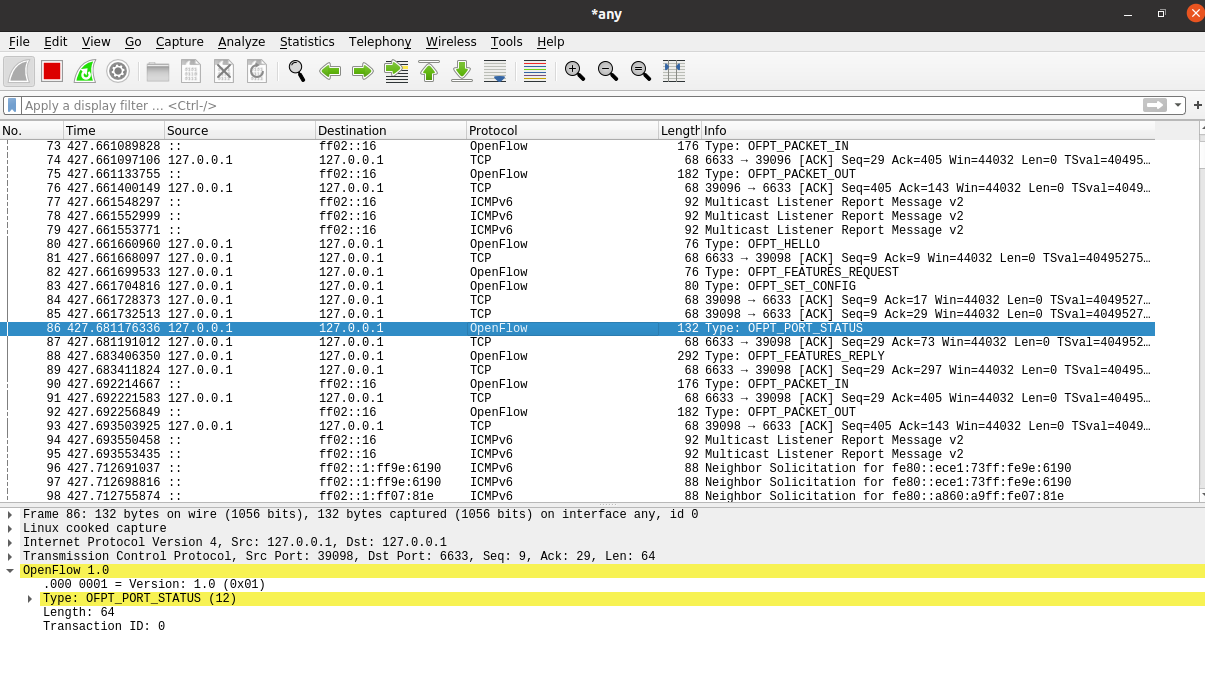Open the Statistics menu
The image size is (1205, 686).
point(307,42)
